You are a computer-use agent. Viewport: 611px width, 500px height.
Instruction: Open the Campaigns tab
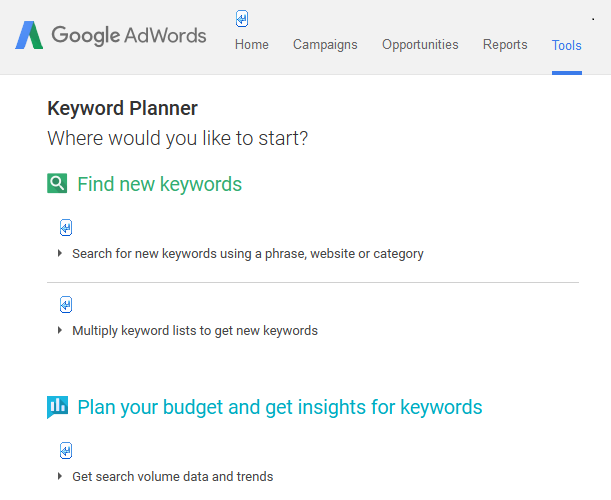point(325,45)
